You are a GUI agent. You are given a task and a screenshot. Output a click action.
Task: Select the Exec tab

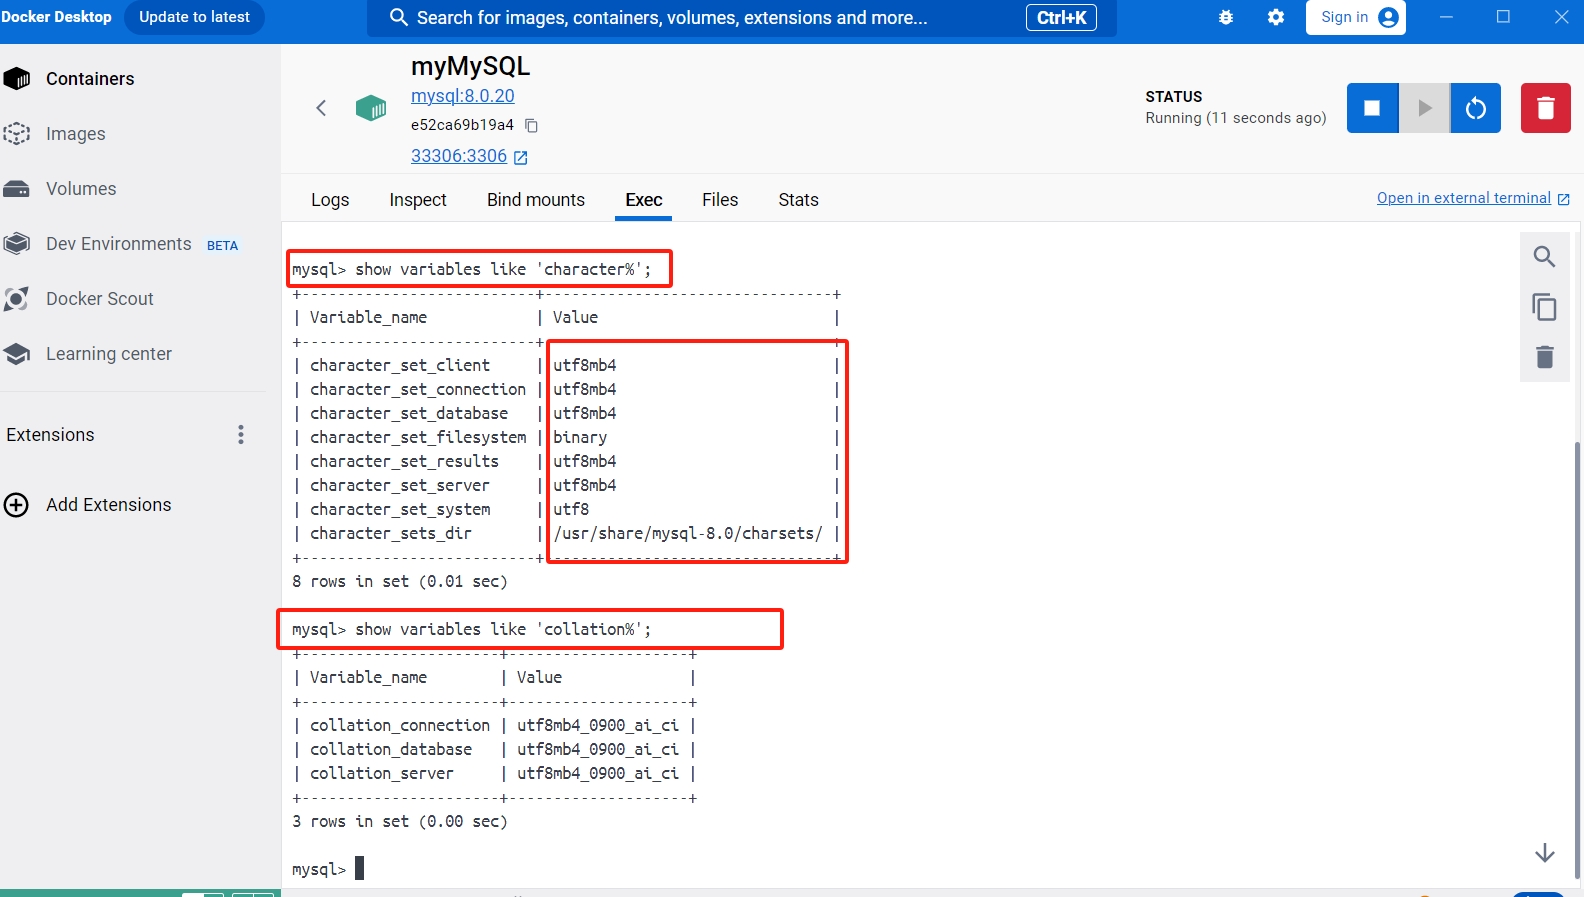point(644,200)
